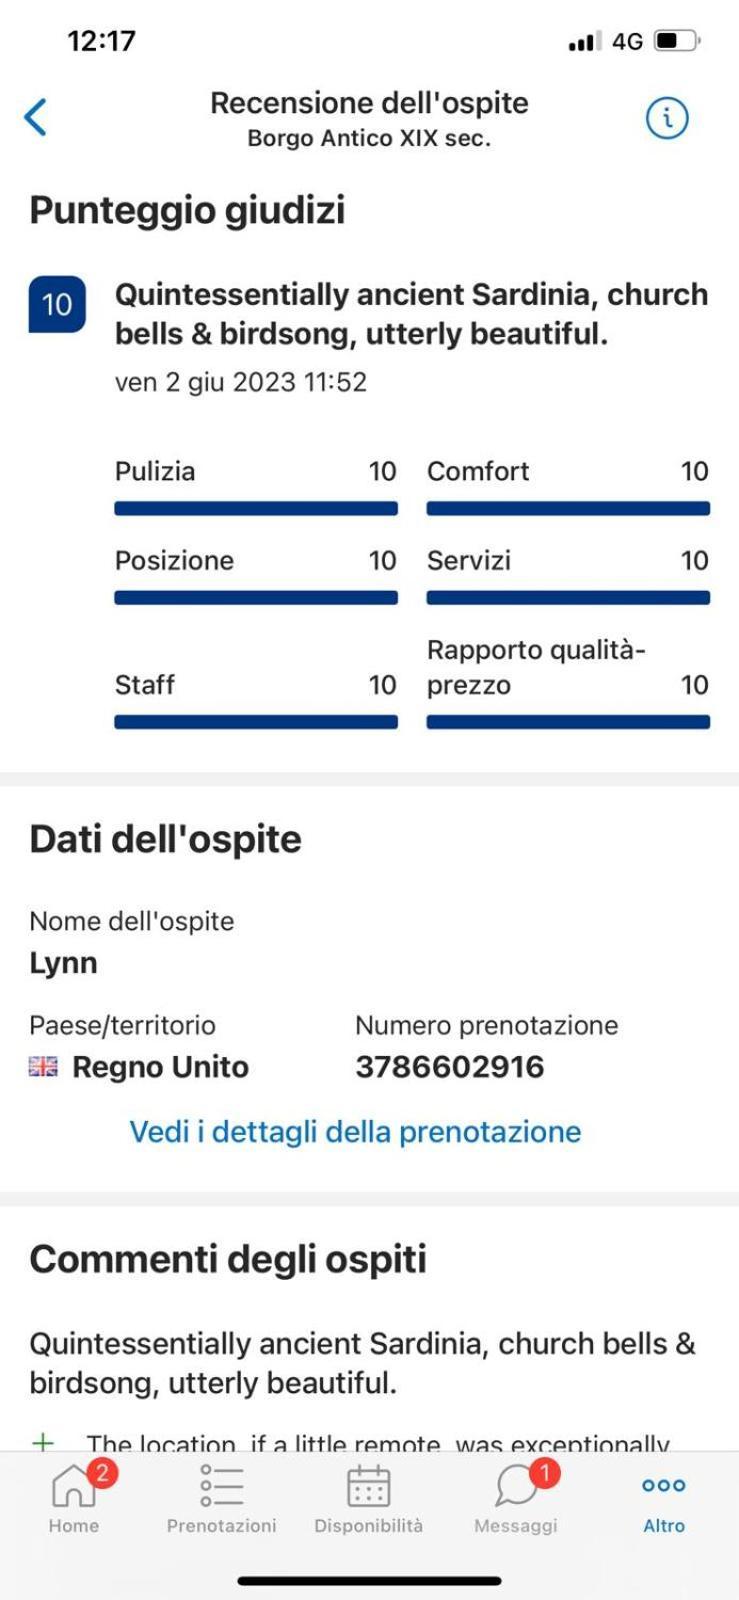Expand the green plus comment item
This screenshot has width=739, height=1600.
click(43, 1442)
